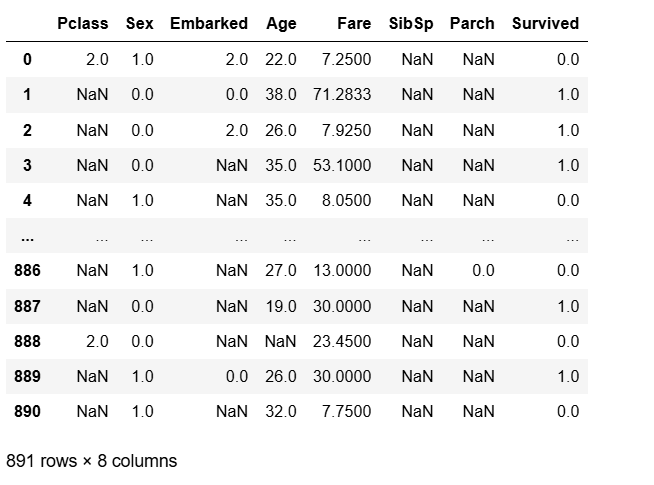Viewport: 654px width, 485px height.
Task: Select the Age column header
Action: [282, 24]
